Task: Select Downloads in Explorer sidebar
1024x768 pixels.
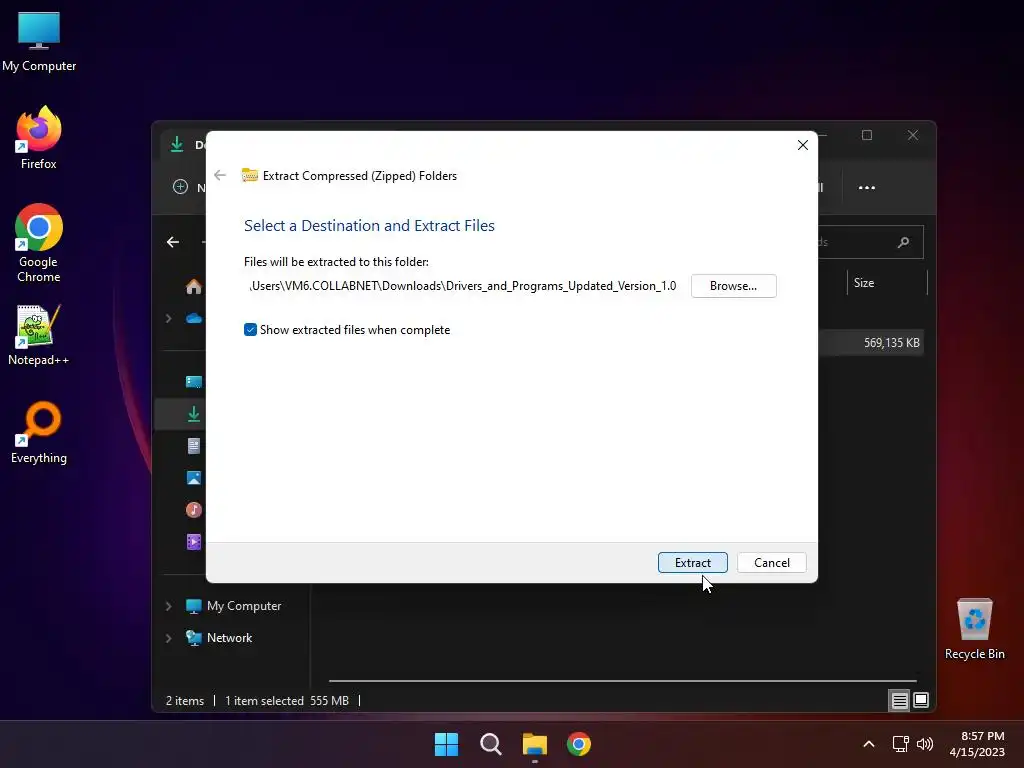Action: [193, 413]
